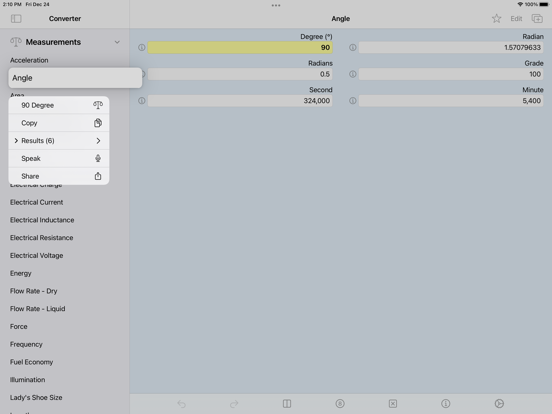Select the highlighted Angle category
The width and height of the screenshot is (552, 414).
[x=75, y=78]
